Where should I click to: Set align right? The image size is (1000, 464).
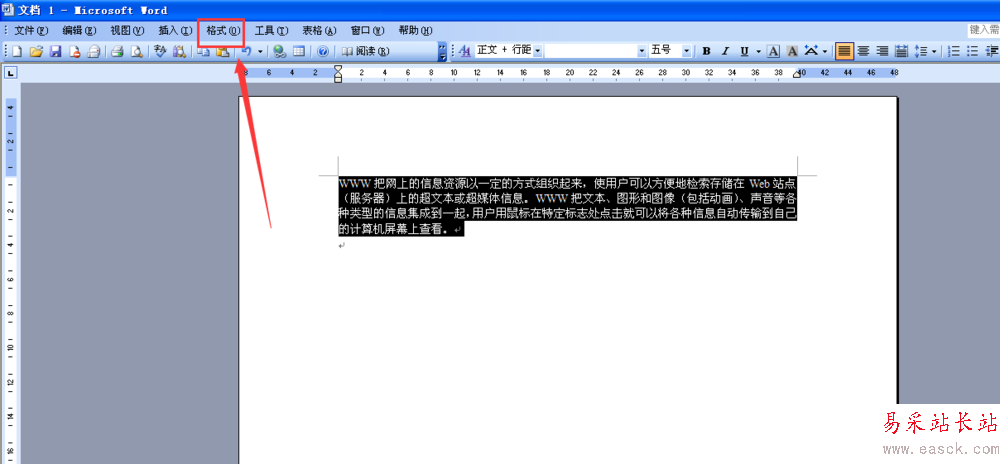[883, 51]
